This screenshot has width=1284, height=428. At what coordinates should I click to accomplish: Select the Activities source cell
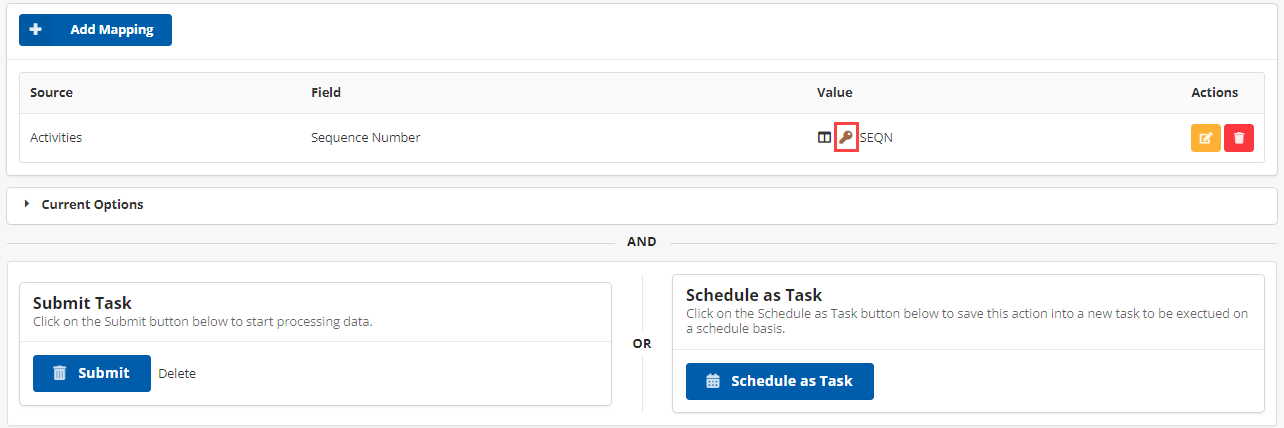(56, 138)
